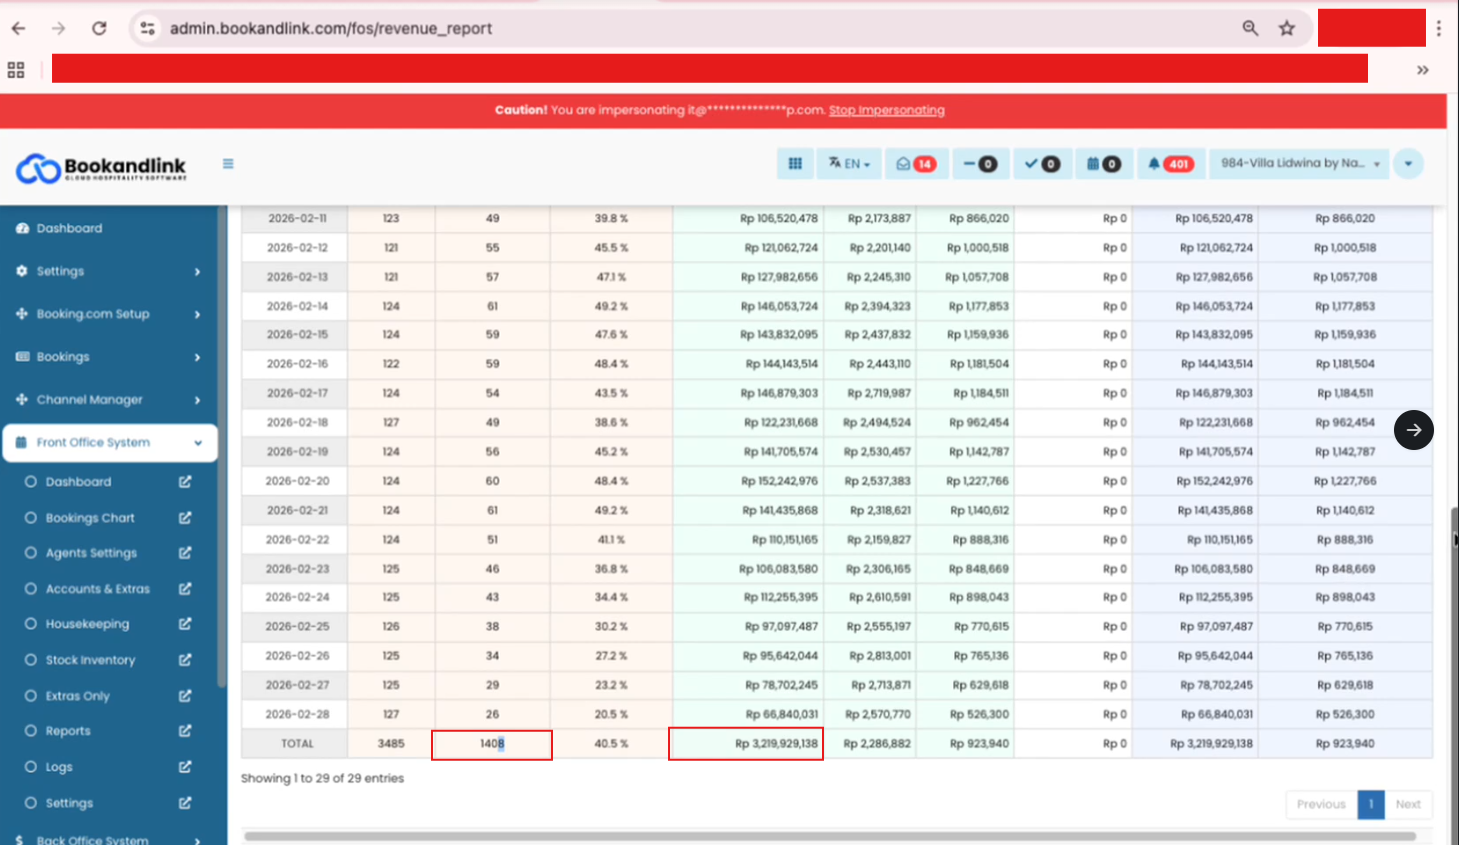Check the inbox icon showing 14 messages

tap(916, 163)
